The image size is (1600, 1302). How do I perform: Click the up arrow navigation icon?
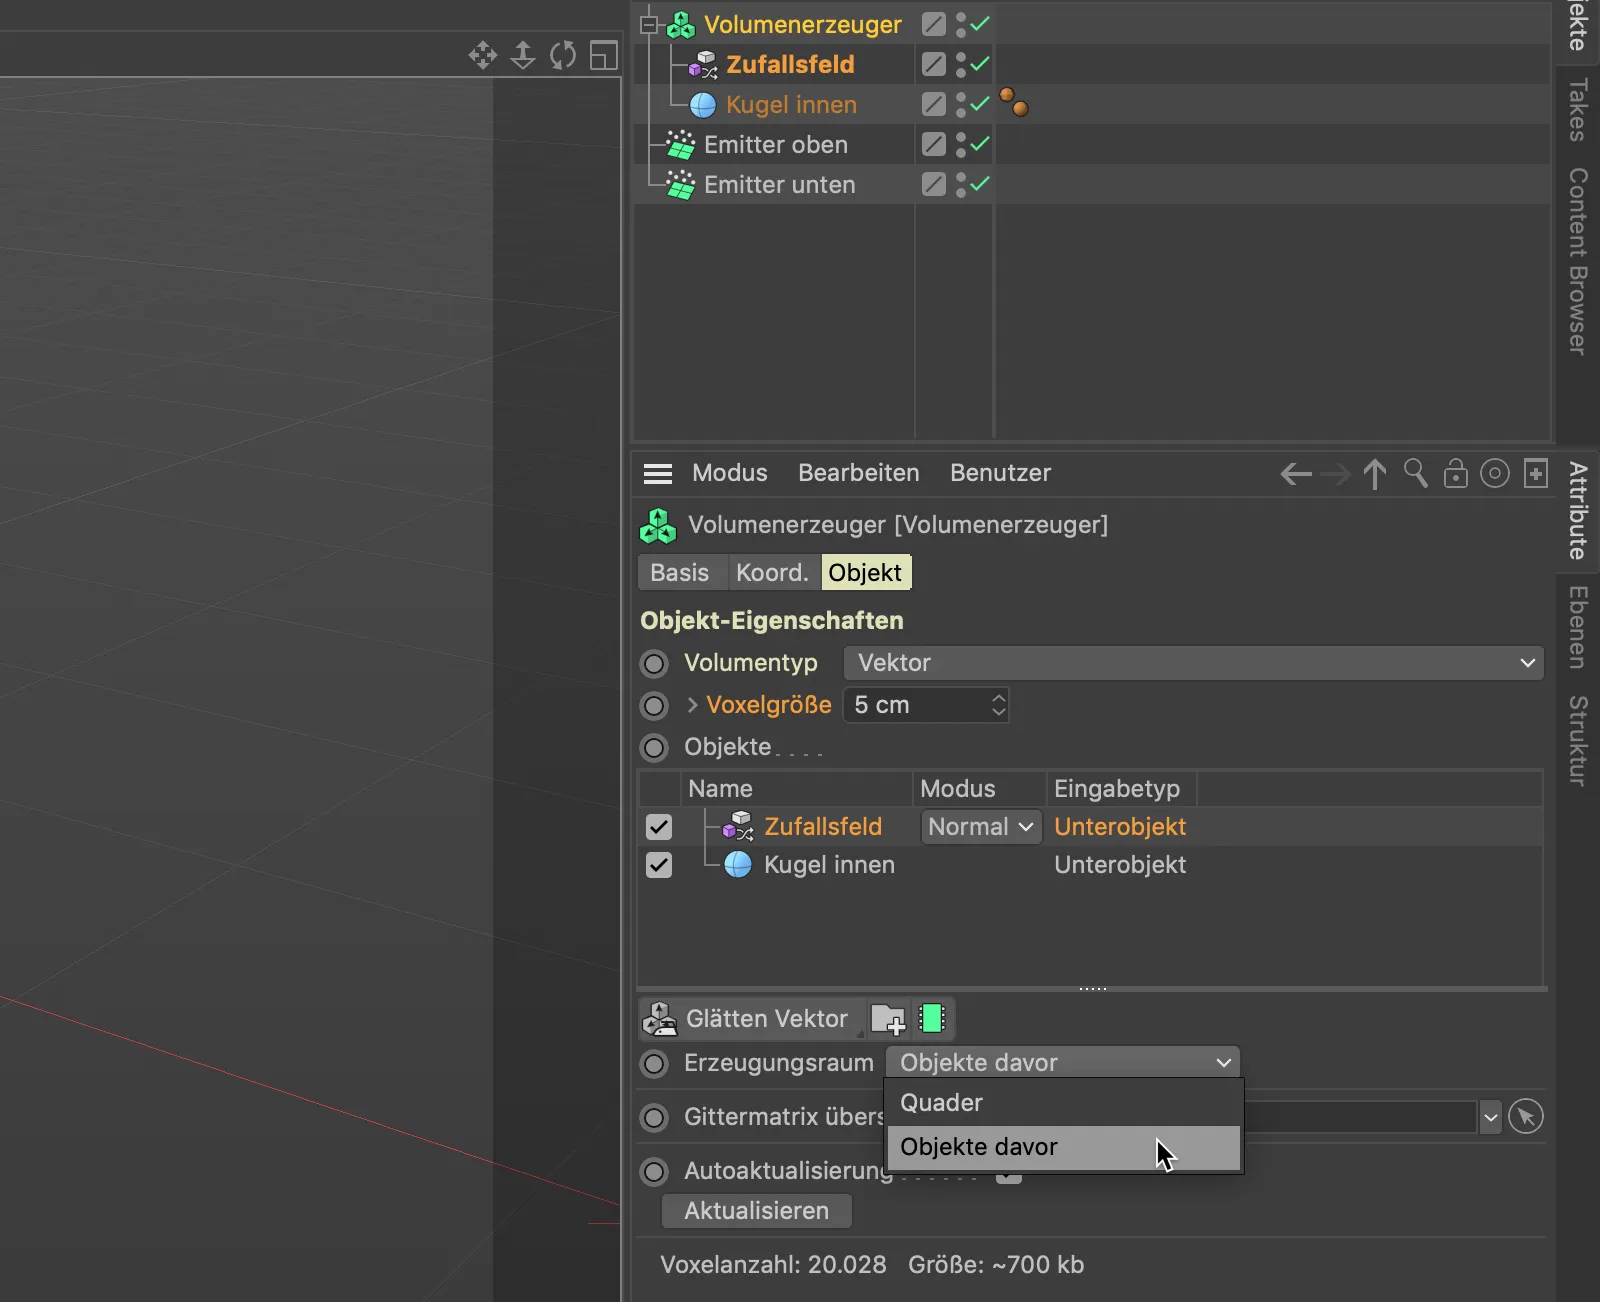coord(1375,474)
